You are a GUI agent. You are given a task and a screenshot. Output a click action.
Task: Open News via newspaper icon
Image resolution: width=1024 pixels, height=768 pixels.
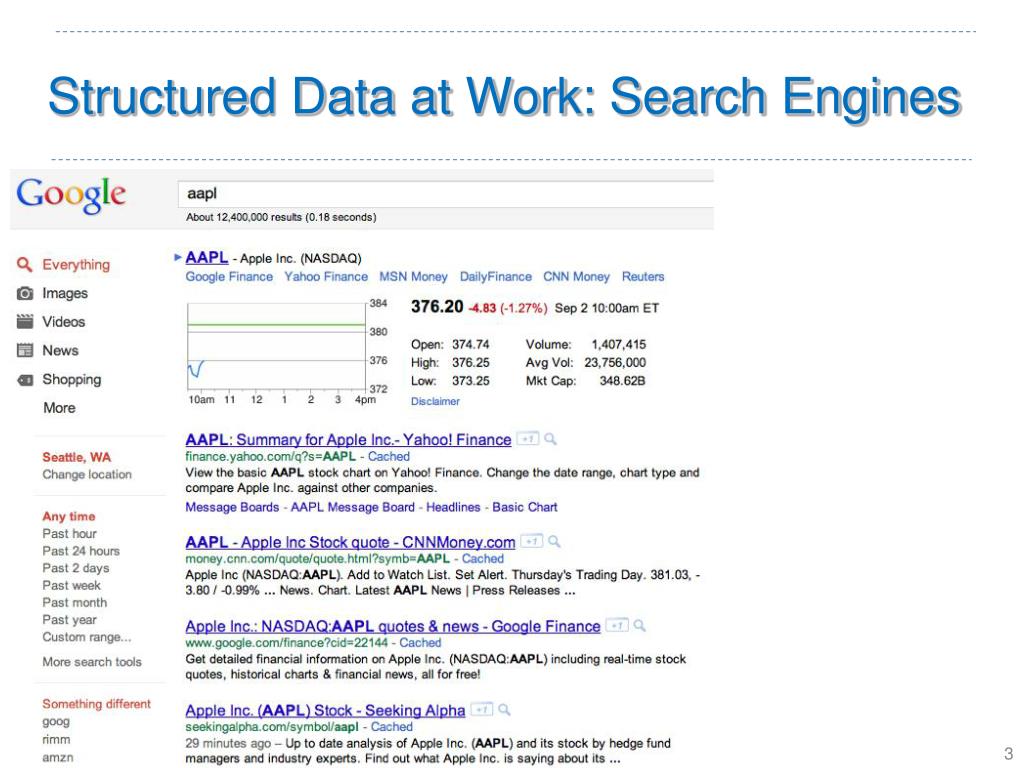click(25, 350)
